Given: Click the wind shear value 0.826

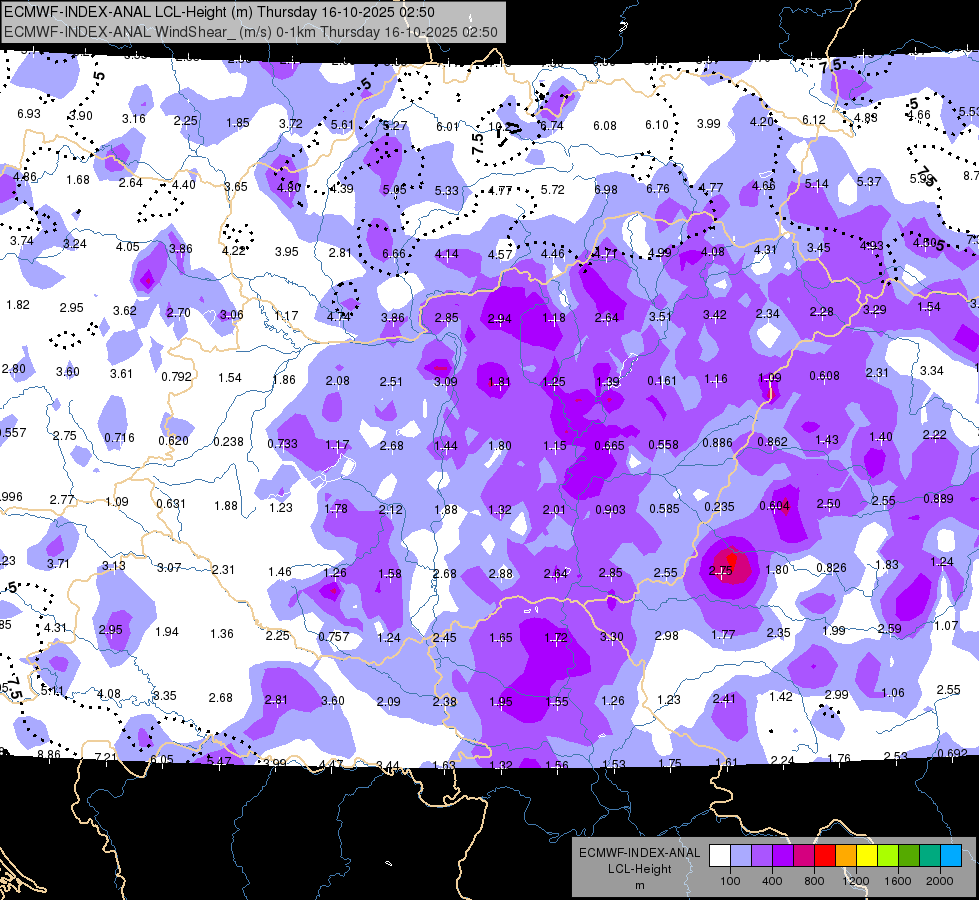Looking at the screenshot, I should [832, 567].
